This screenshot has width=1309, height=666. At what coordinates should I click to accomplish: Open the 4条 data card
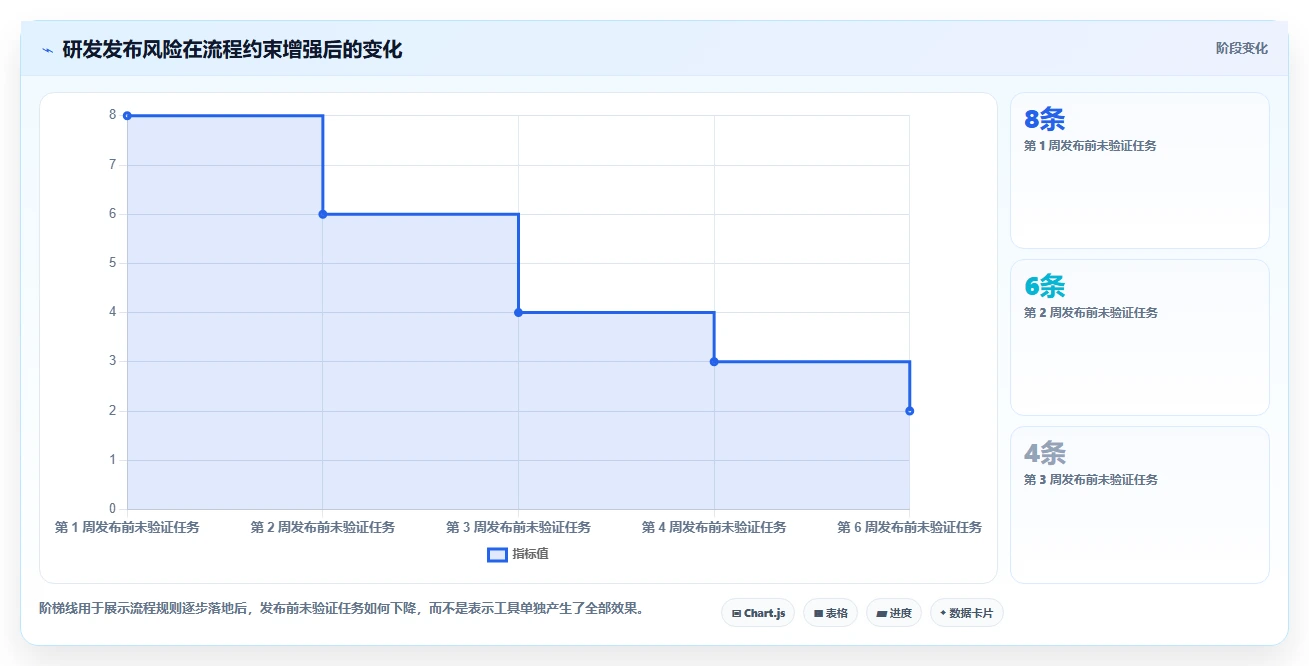tap(1140, 504)
